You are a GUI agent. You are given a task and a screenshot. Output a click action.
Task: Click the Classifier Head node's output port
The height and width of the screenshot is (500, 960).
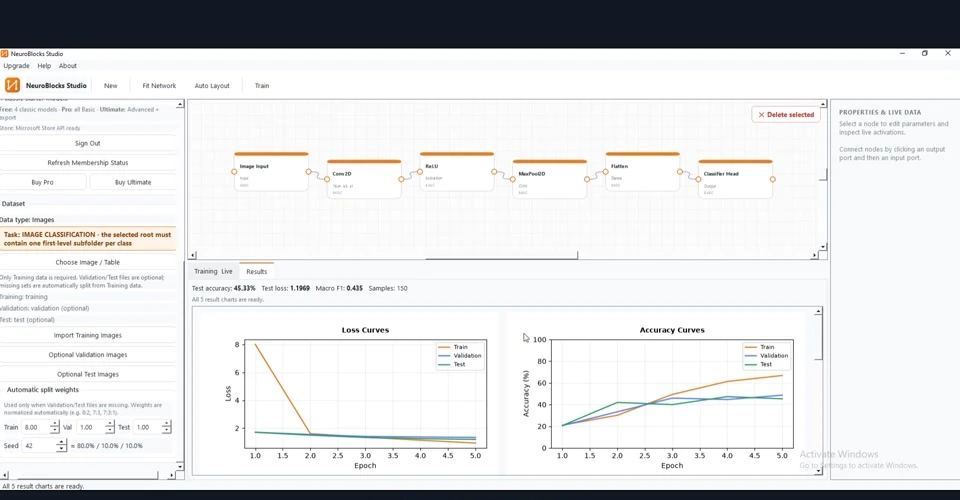(x=773, y=179)
